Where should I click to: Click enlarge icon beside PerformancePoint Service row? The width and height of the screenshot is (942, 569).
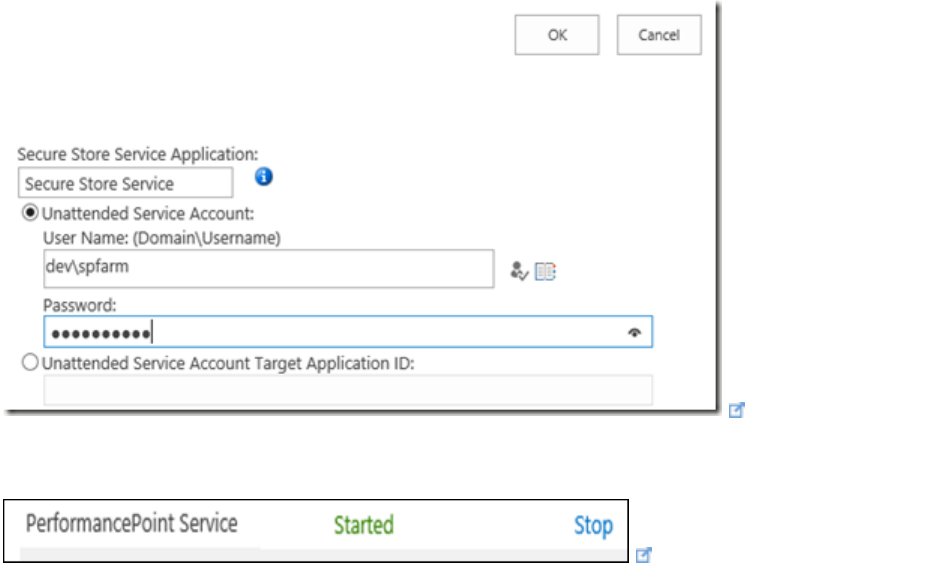[x=645, y=553]
